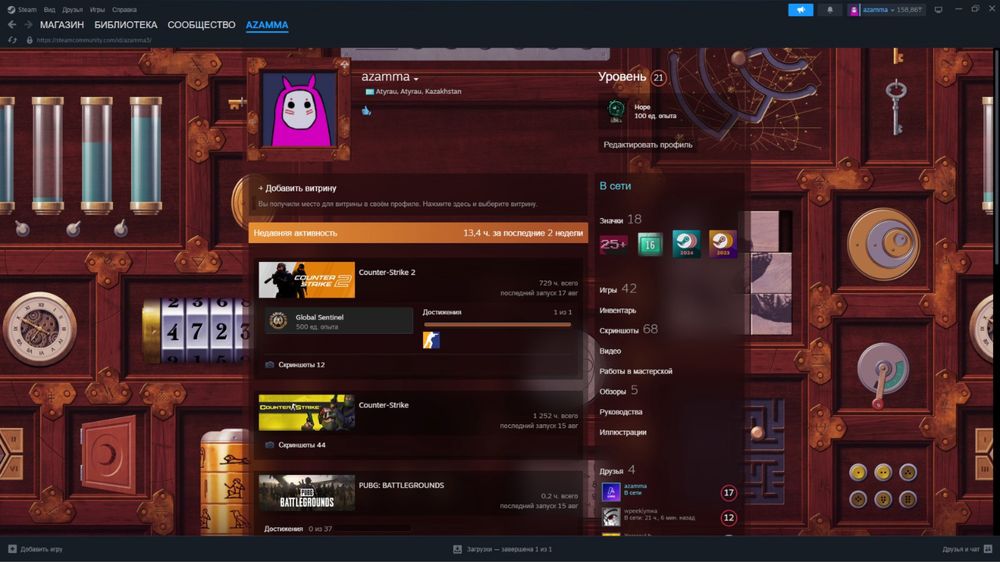Click friend azamma's blue avatar
1000x562 pixels.
(611, 492)
